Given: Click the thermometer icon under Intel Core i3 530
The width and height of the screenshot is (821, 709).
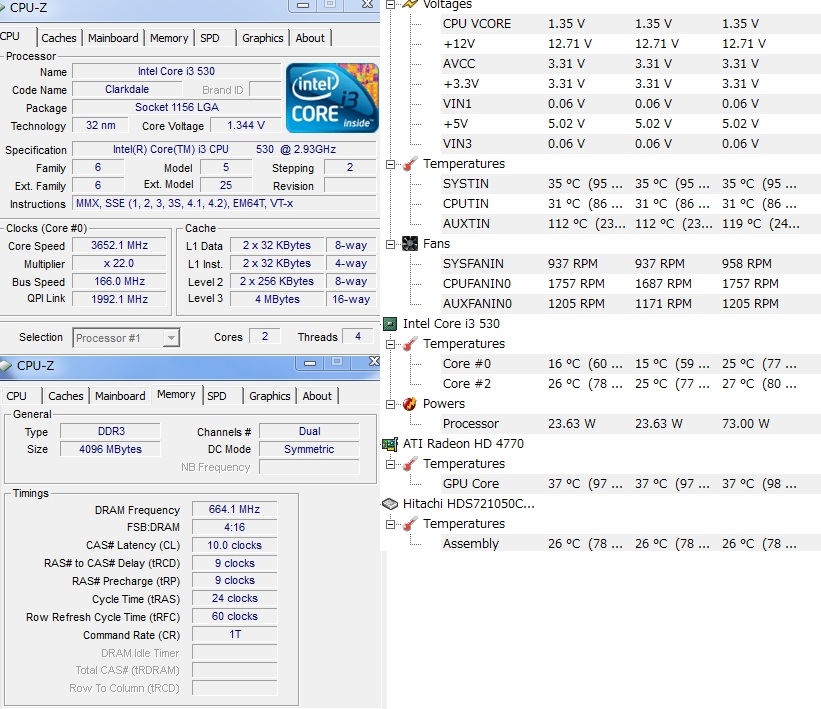Looking at the screenshot, I should 409,344.
